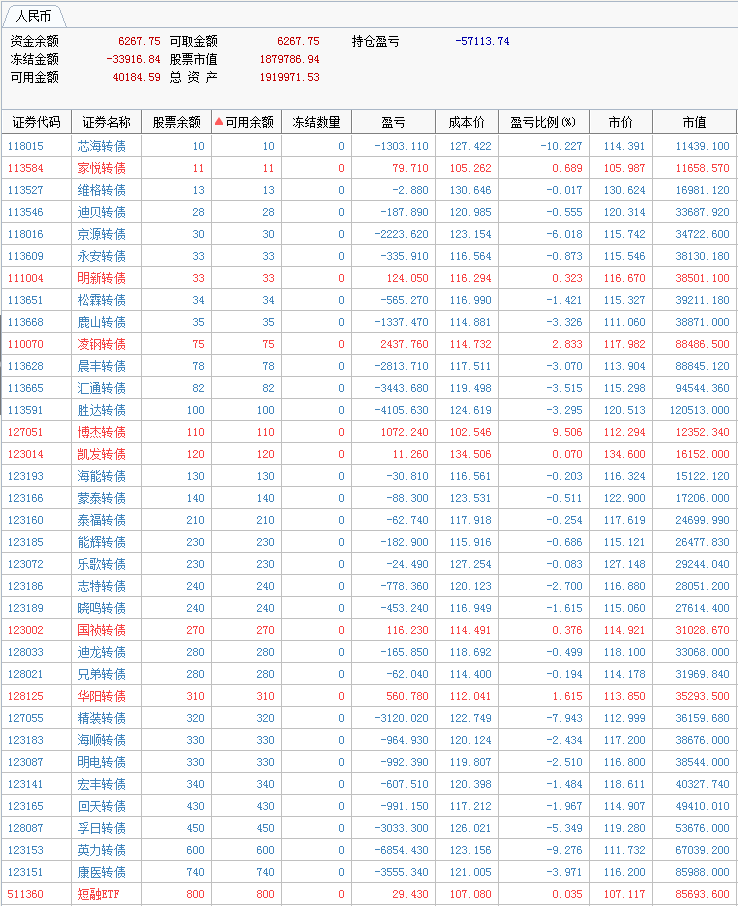Viewport: 738px width, 906px height.
Task: Click the 志特转债 security name
Action: [102, 586]
